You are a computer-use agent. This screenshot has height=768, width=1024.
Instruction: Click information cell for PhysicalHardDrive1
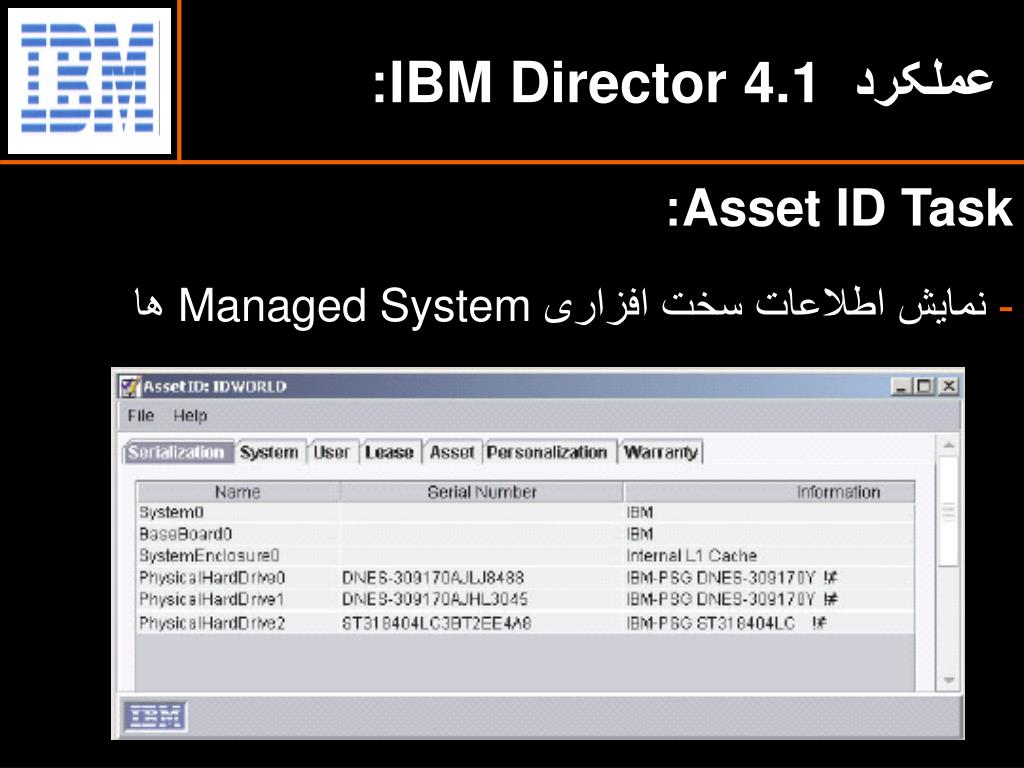(731, 599)
